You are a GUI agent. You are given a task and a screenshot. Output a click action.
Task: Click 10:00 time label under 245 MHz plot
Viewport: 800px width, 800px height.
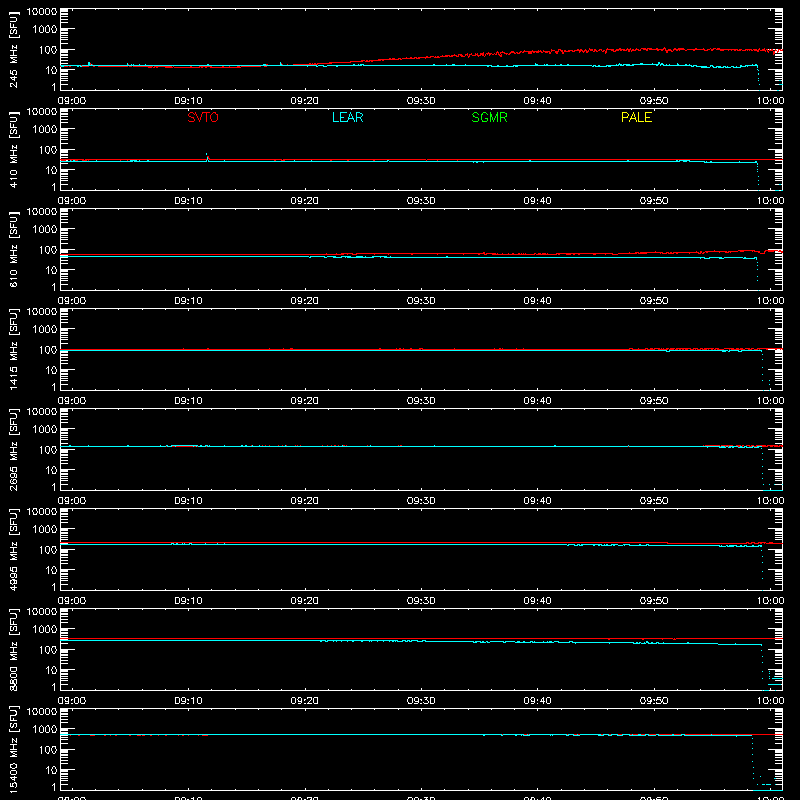coord(770,101)
